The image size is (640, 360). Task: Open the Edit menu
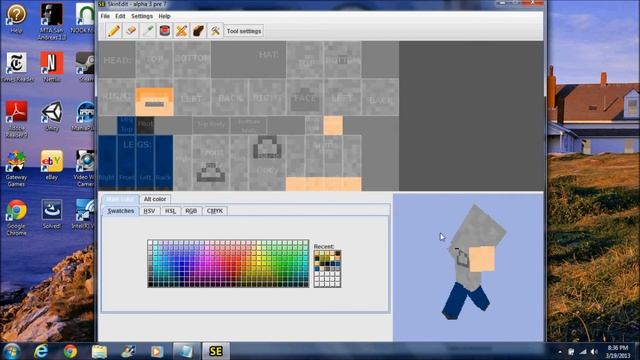(120, 16)
